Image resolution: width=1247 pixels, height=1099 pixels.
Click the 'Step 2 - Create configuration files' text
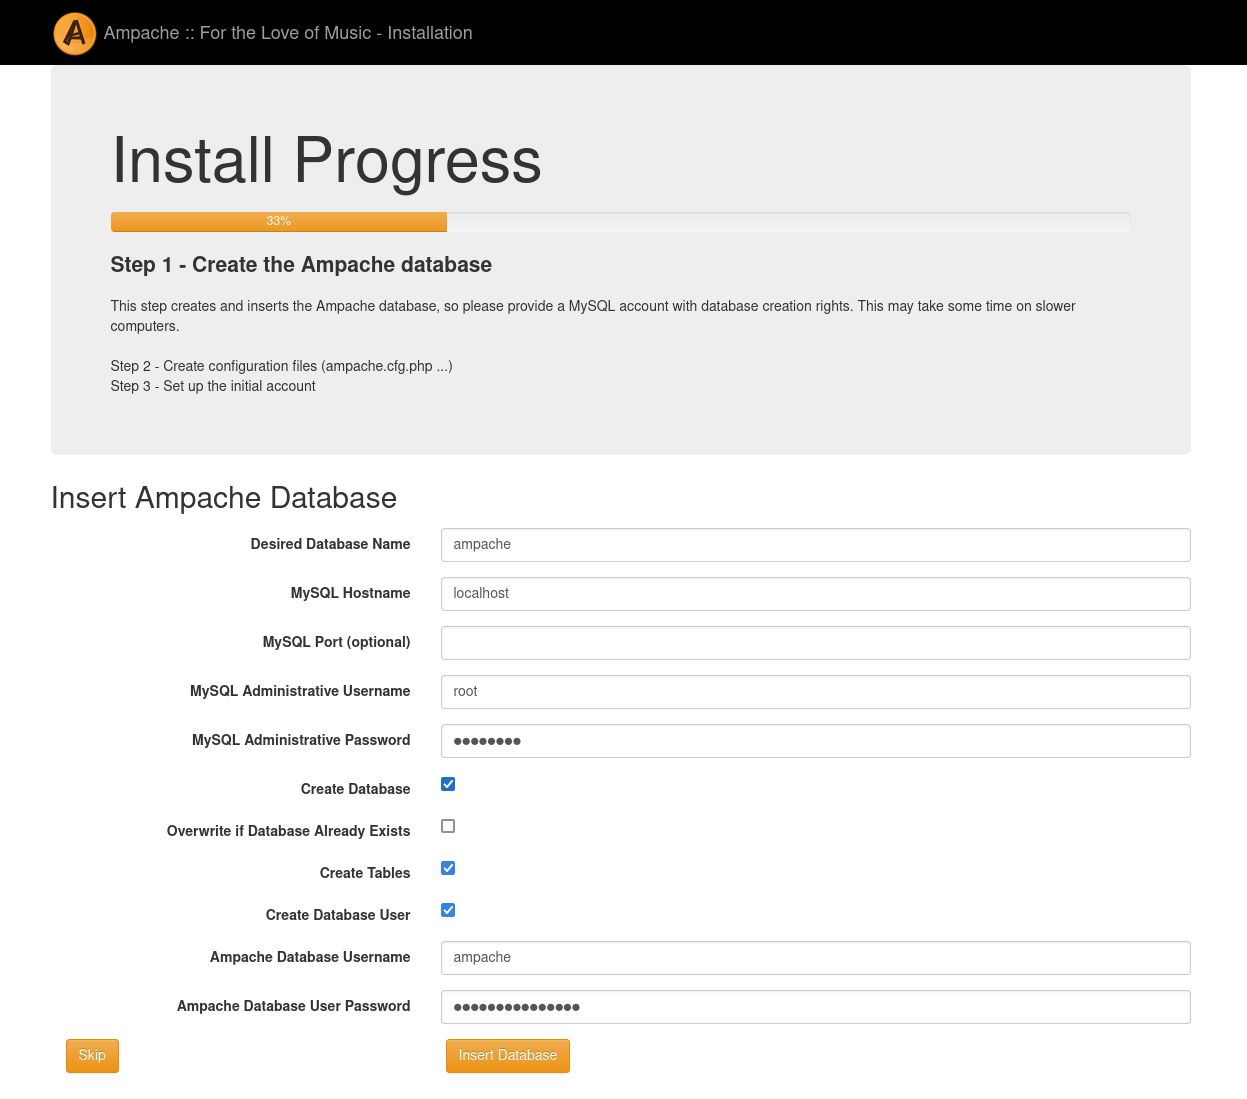(281, 366)
